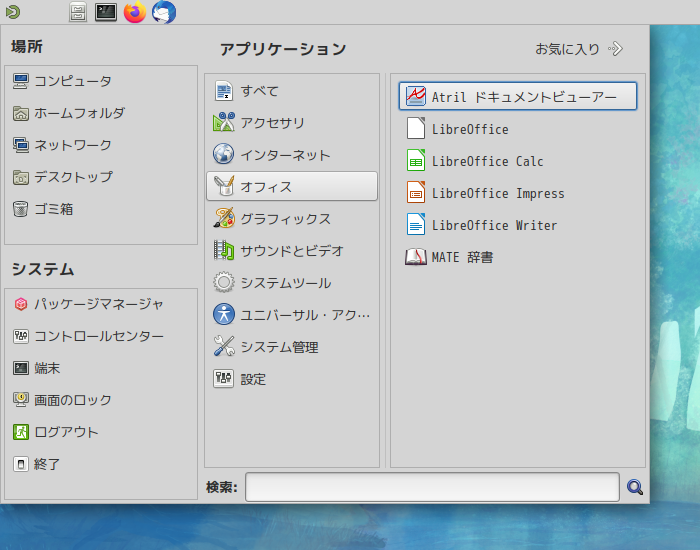Select the すべて category
Image resolution: width=700 pixels, height=550 pixels.
[292, 91]
